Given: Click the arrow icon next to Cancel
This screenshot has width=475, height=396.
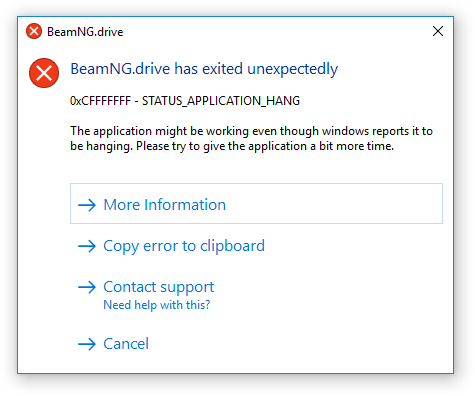Looking at the screenshot, I should [87, 344].
